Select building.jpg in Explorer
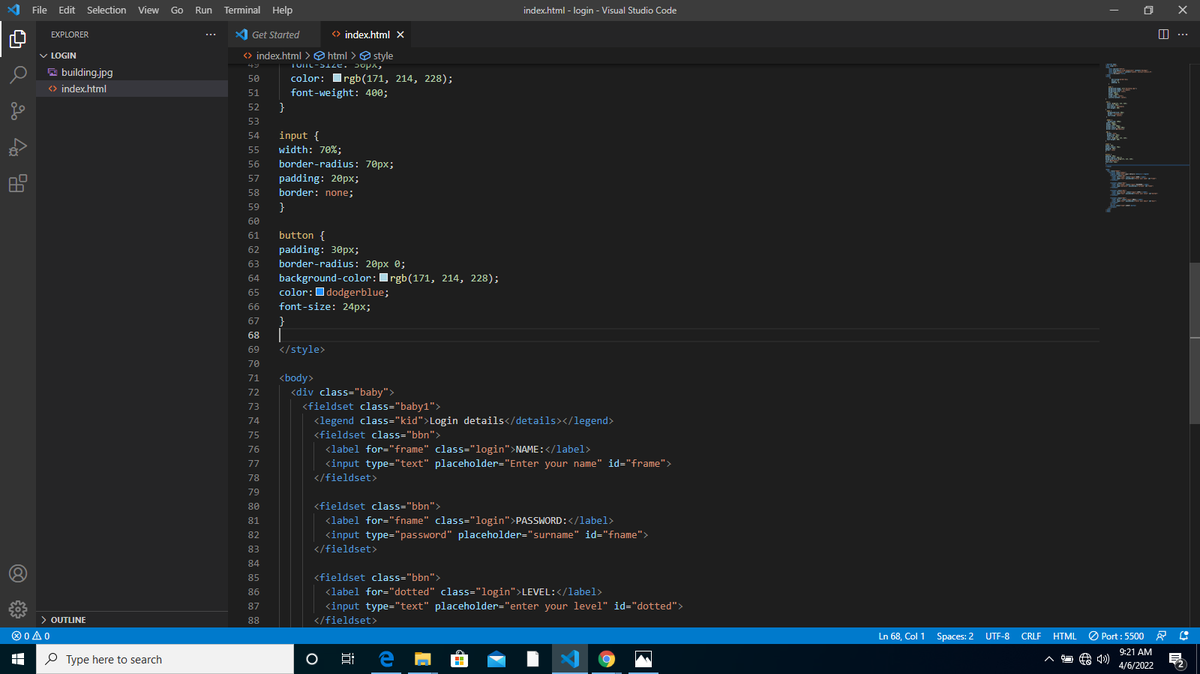Screen dimensions: 1200x674 [87, 72]
